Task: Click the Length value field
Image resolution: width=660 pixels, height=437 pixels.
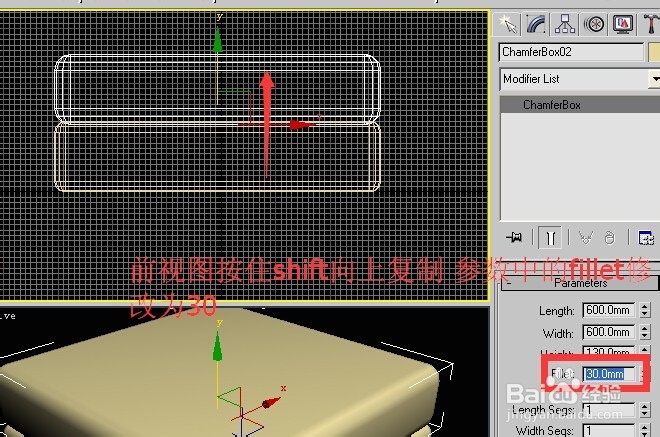Action: pyautogui.click(x=609, y=310)
